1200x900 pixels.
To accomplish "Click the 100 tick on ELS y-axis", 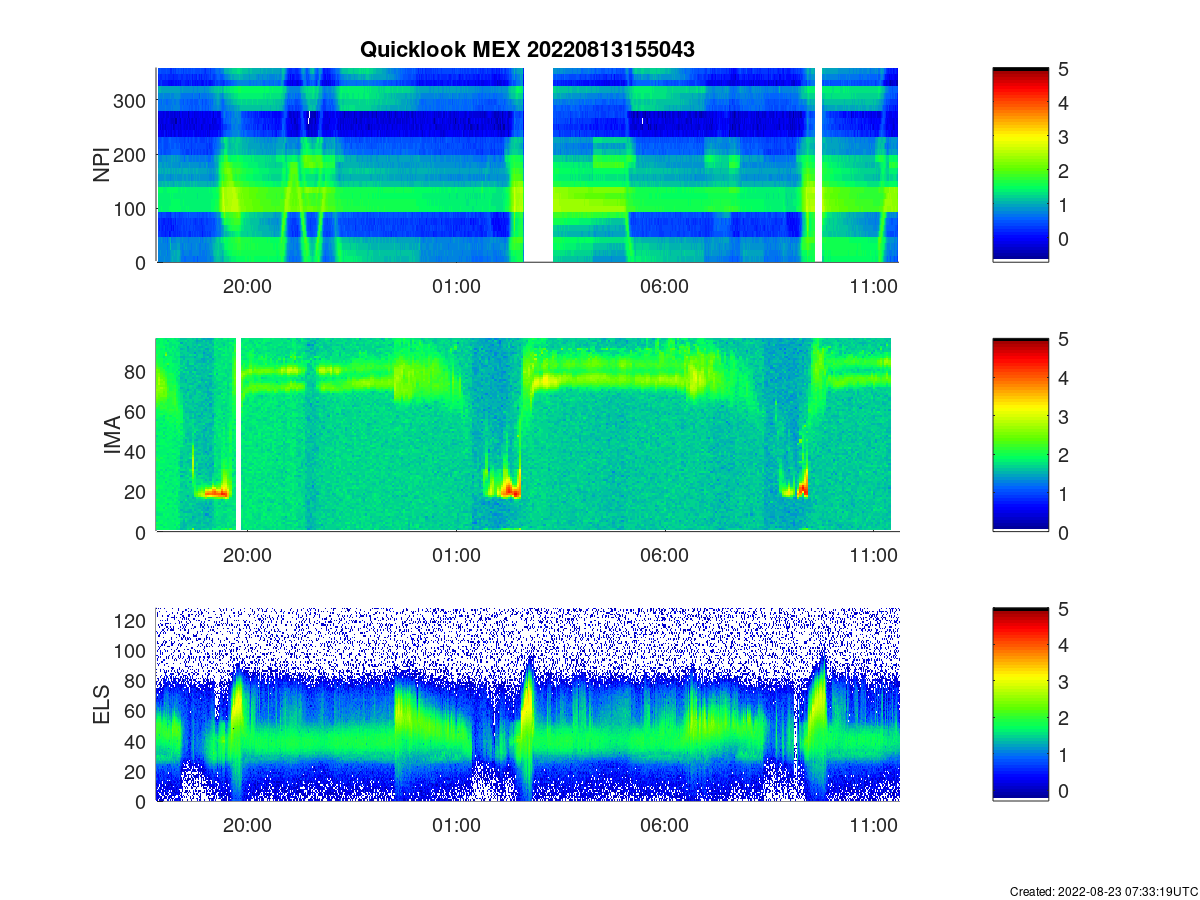I will coord(132,651).
